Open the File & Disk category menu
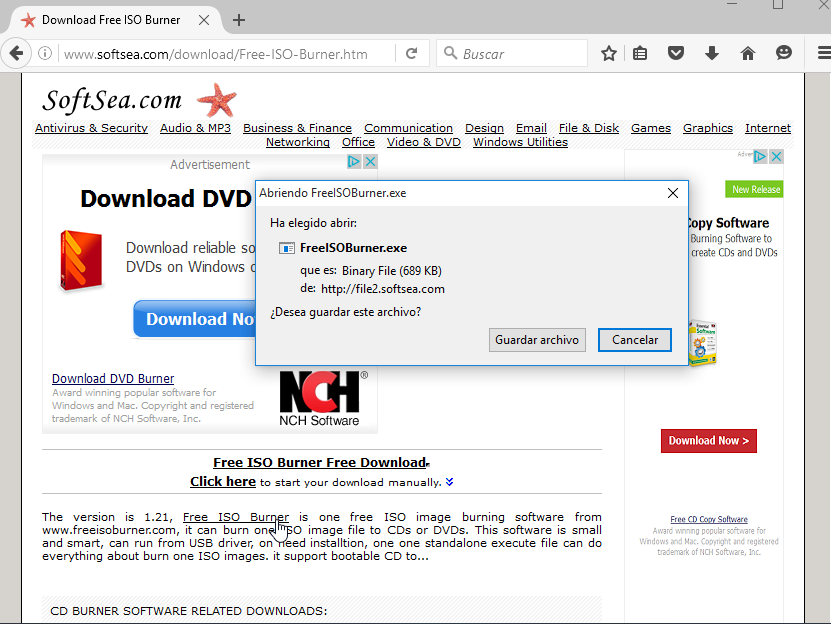This screenshot has height=624, width=831. (588, 128)
